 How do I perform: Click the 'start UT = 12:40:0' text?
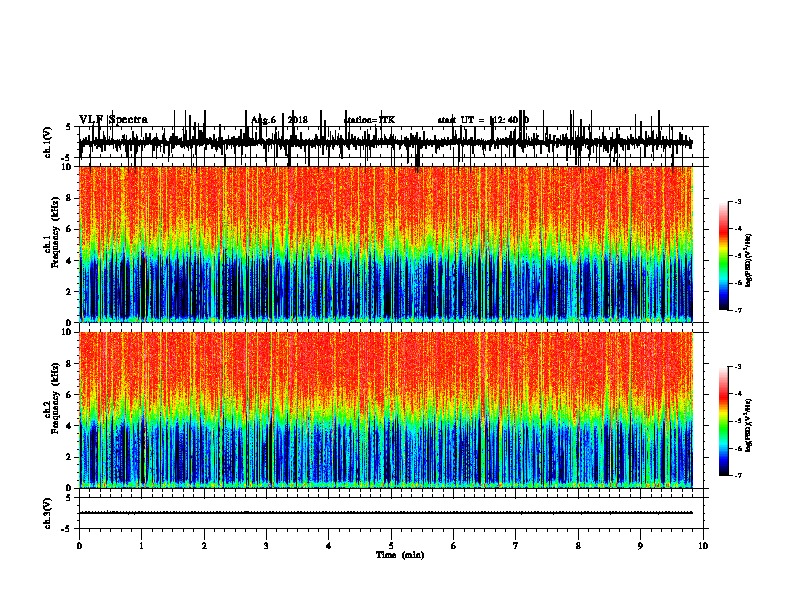click(x=483, y=120)
